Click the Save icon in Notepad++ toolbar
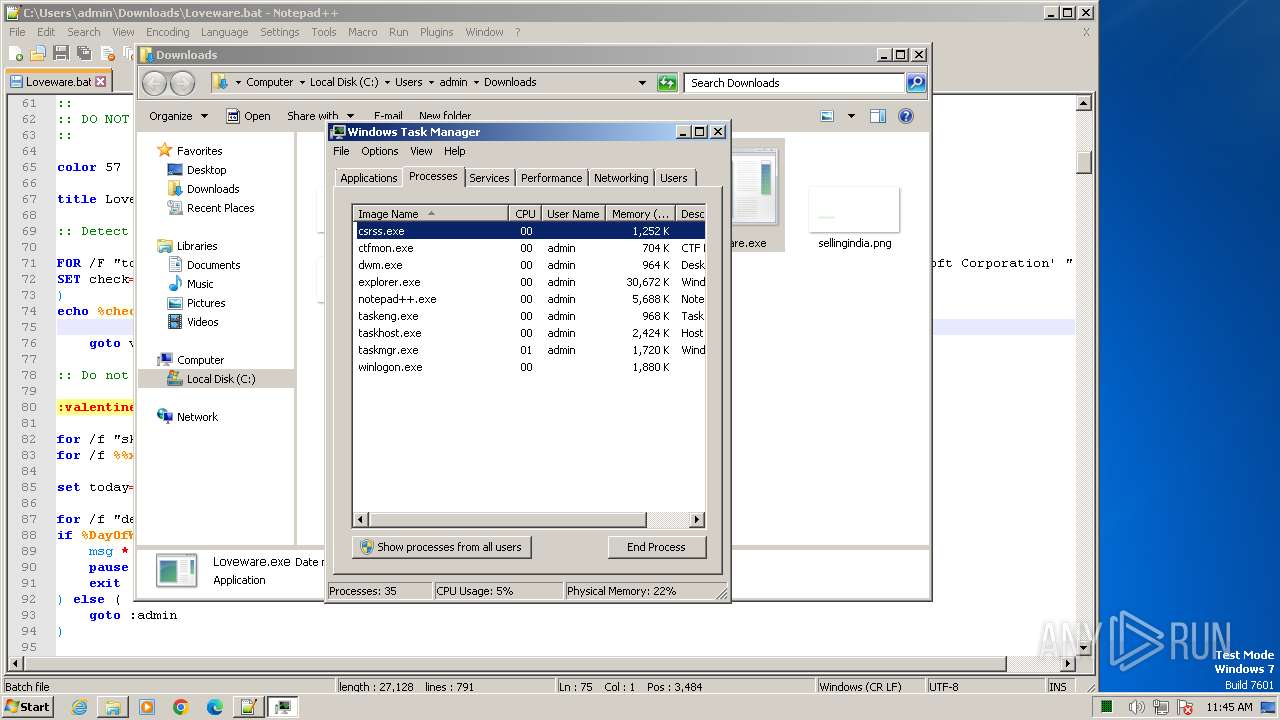Viewport: 1280px width, 720px height. tap(61, 53)
